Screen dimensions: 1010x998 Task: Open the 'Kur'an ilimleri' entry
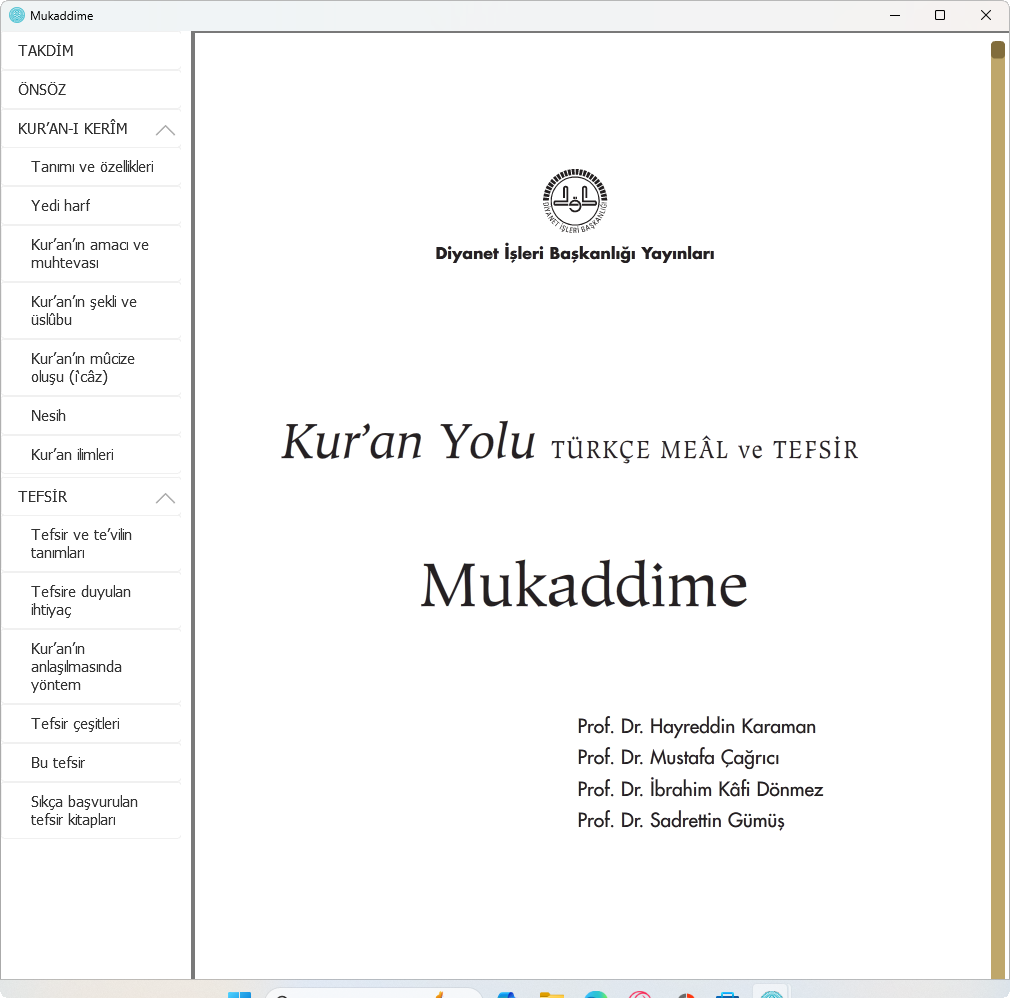91,455
